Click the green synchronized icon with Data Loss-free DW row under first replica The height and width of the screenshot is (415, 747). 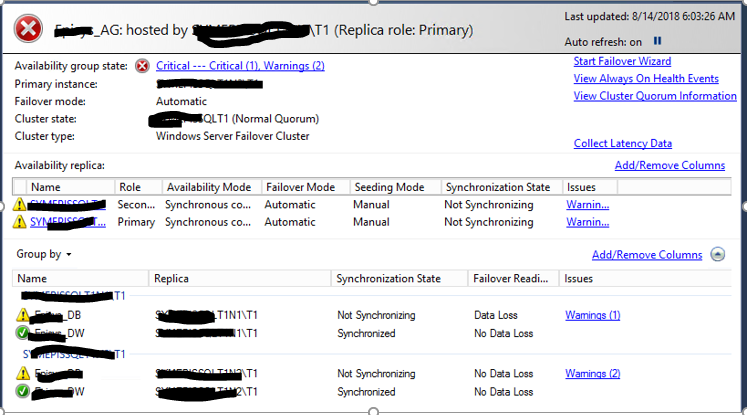(x=23, y=333)
